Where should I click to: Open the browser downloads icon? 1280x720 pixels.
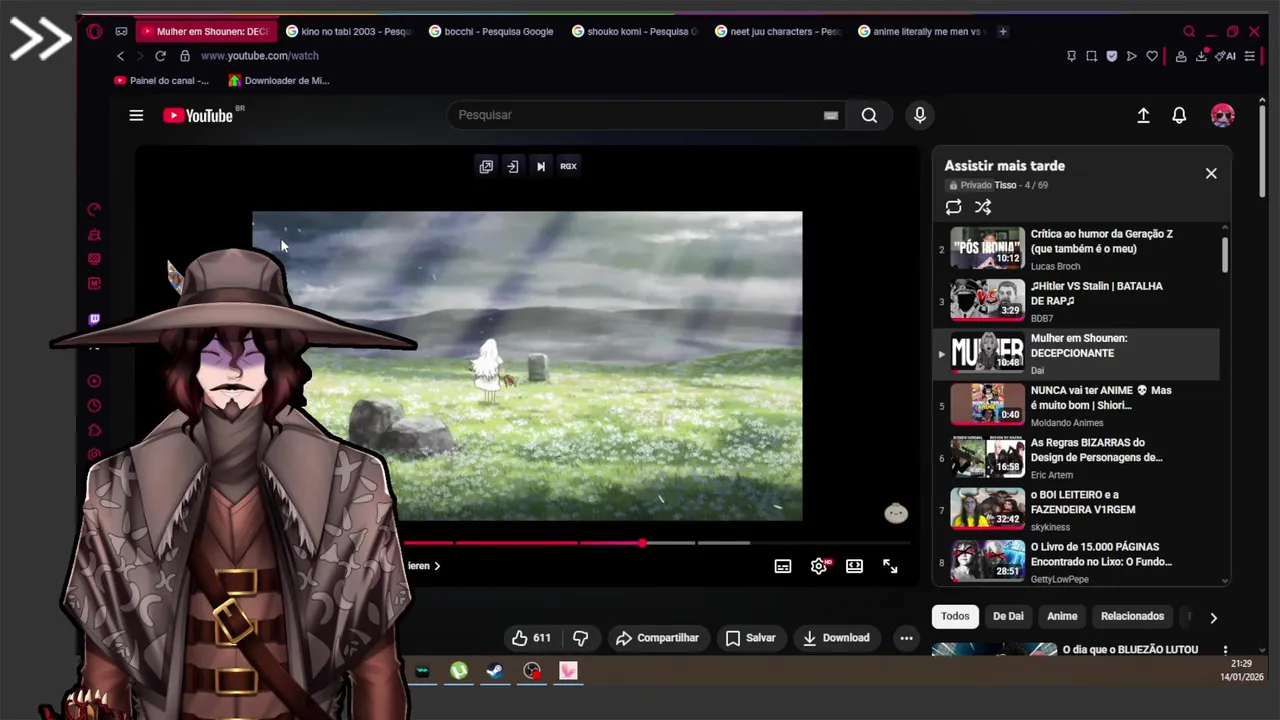tap(1201, 56)
